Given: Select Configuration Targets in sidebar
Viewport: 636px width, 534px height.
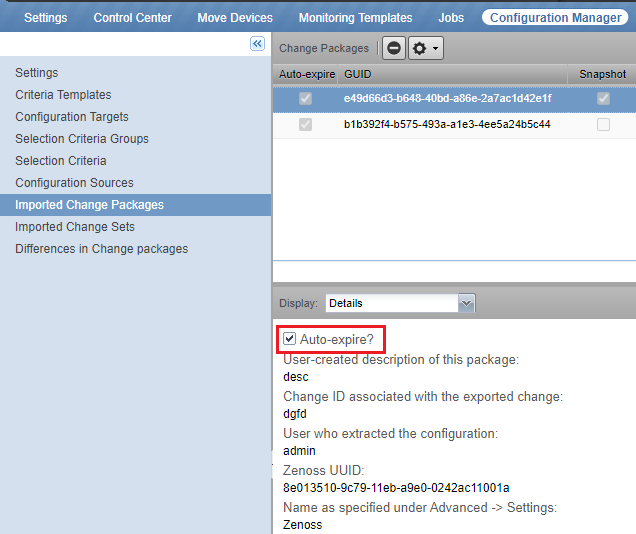Looking at the screenshot, I should coord(72,117).
